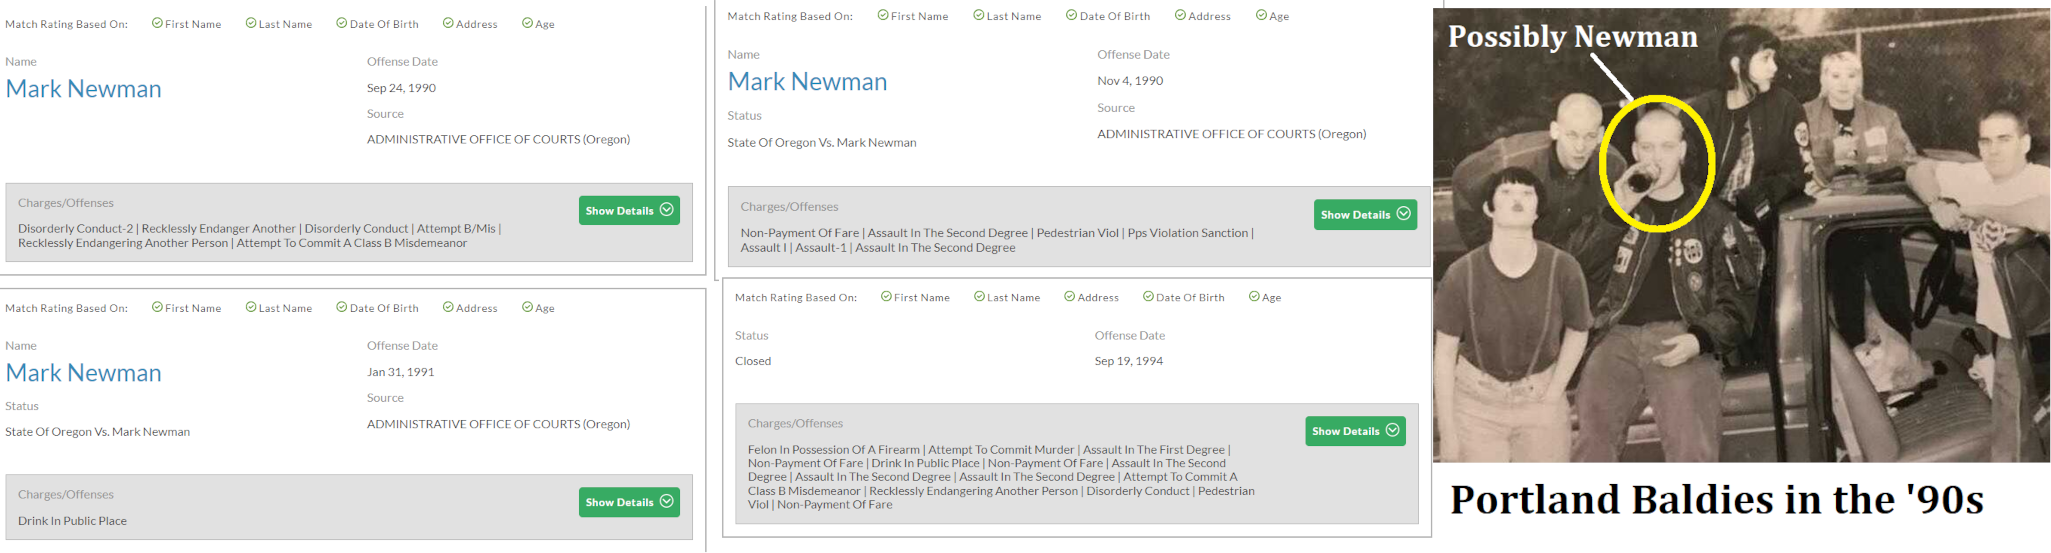This screenshot has width=2051, height=553.
Task: Expand Show Details for Disorderly Conduct-2 charges
Action: tap(628, 211)
